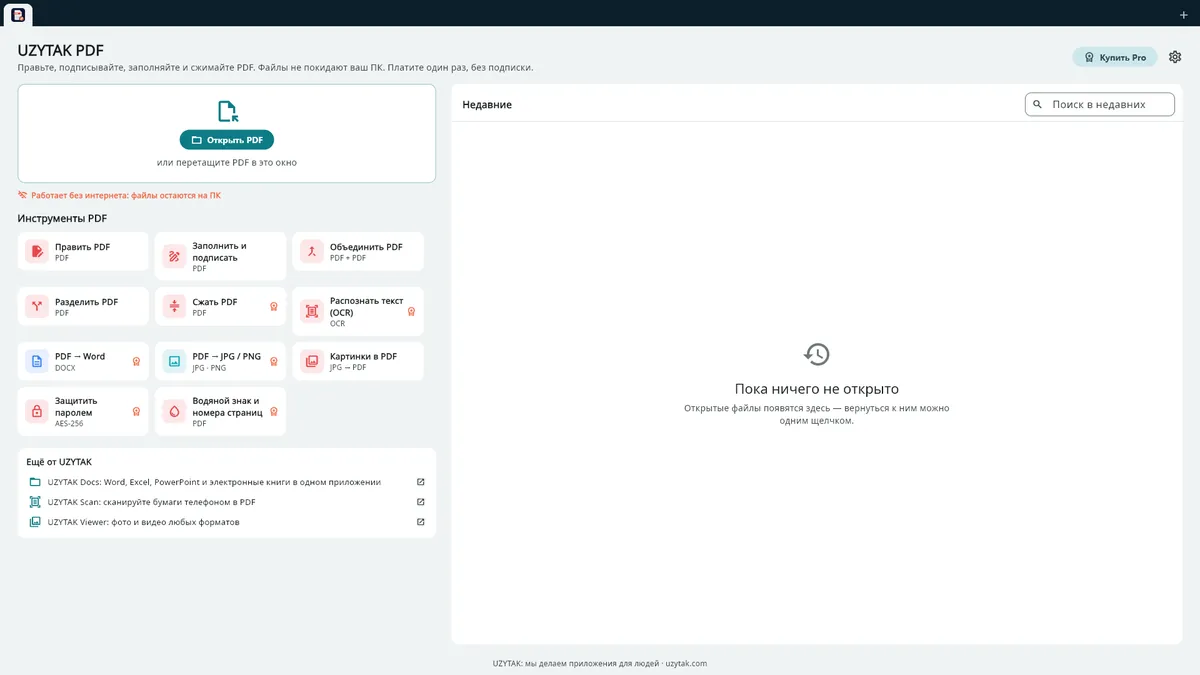Open the Разделить PDF tool
1200x675 pixels.
[83, 306]
